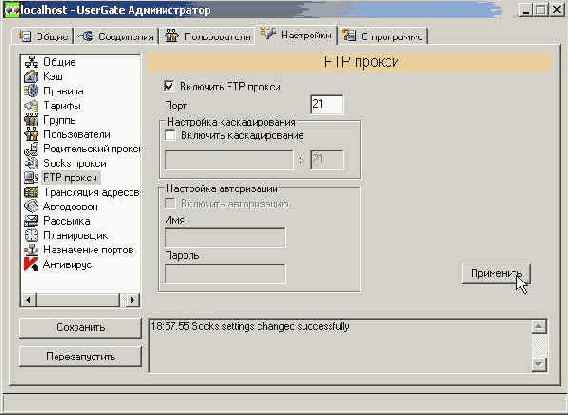Toggle the Включить авторизацию checkbox

pyautogui.click(x=170, y=203)
